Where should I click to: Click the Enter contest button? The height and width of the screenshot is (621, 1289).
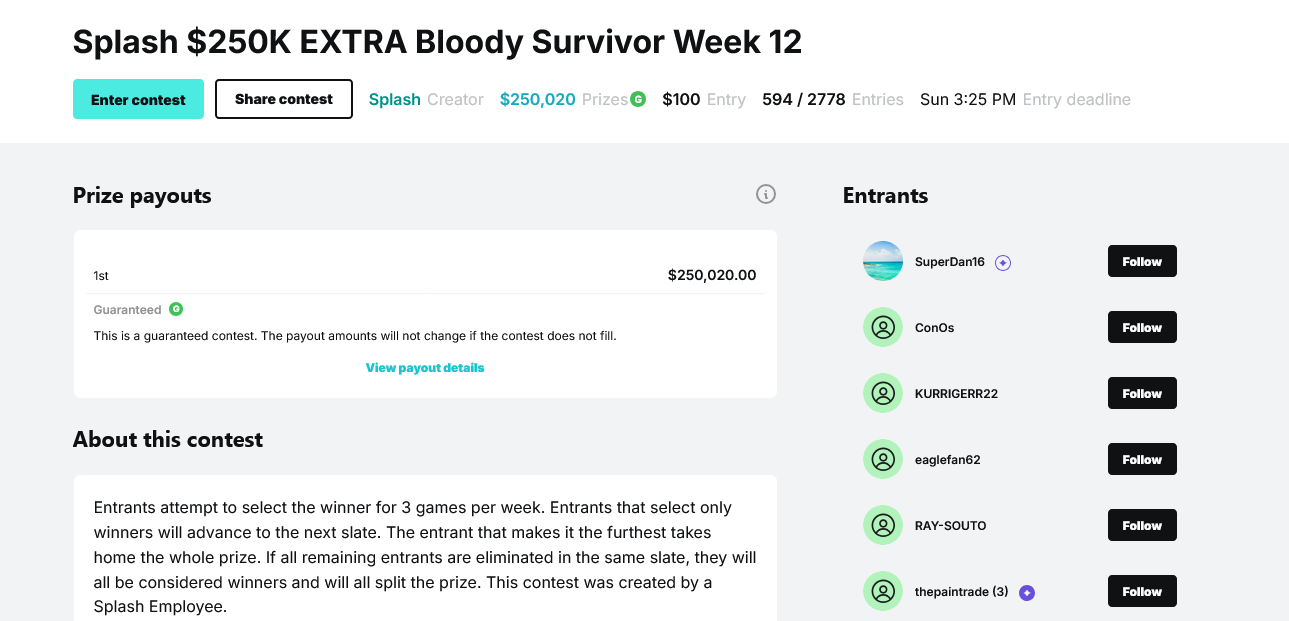click(138, 99)
